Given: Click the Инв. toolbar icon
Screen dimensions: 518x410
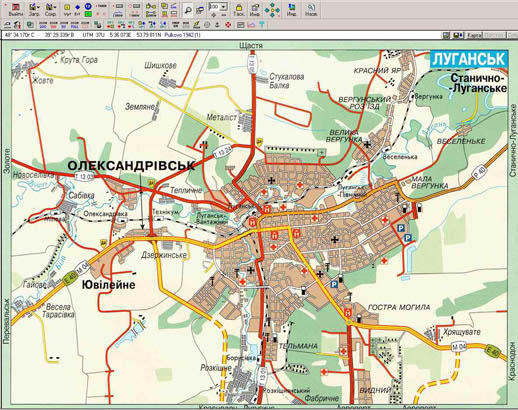Looking at the screenshot, I should 255,10.
